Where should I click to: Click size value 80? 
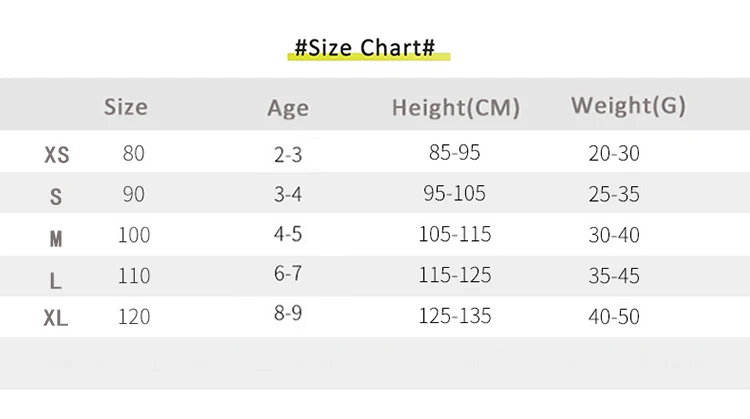click(x=134, y=154)
